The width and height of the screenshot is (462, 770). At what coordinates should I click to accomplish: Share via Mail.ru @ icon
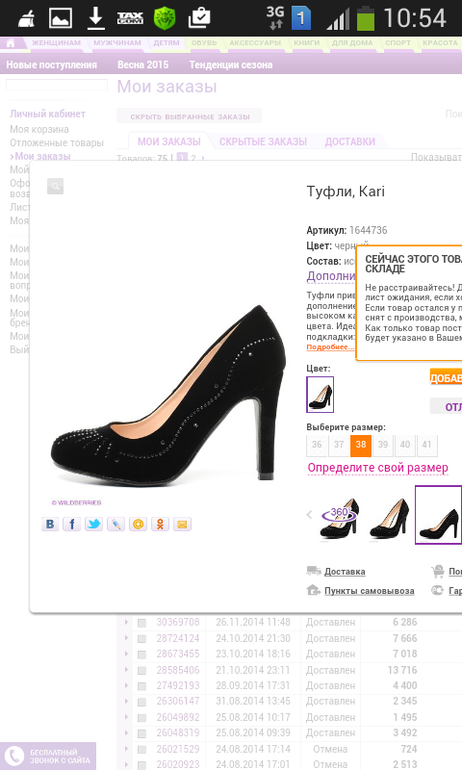pos(138,524)
